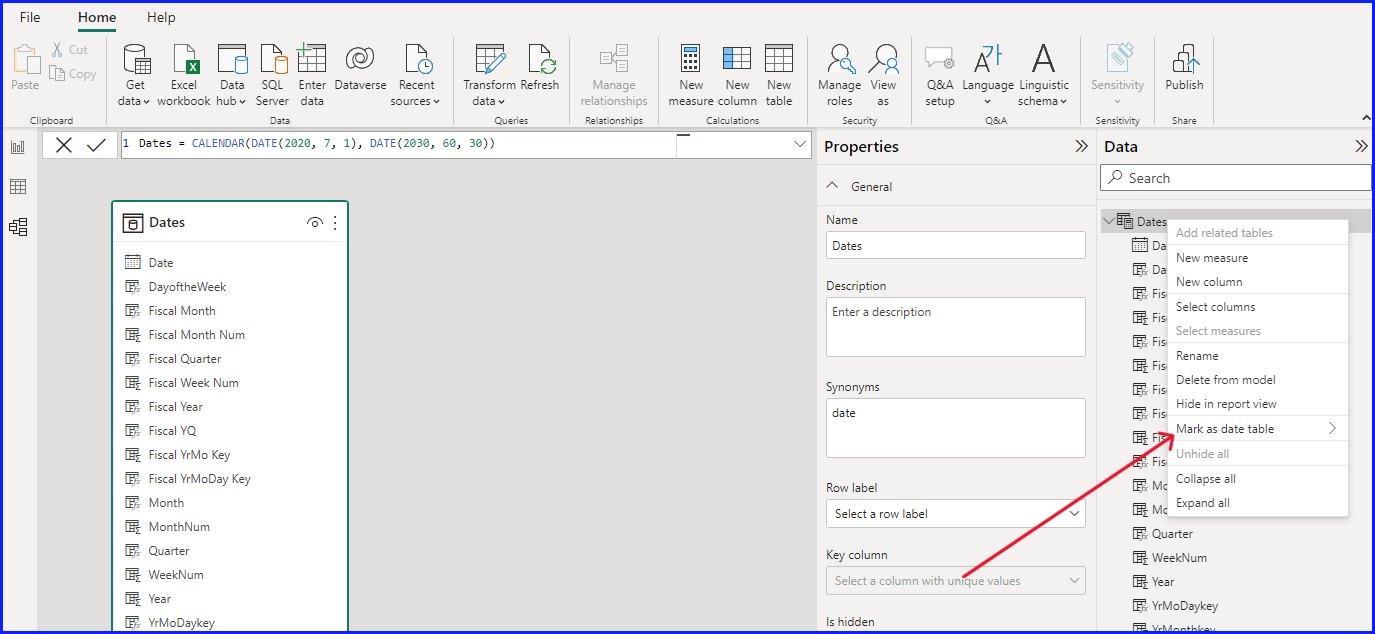Choose Collapse all in context menu
Screen dimensions: 1375x634
[x=1257, y=479]
